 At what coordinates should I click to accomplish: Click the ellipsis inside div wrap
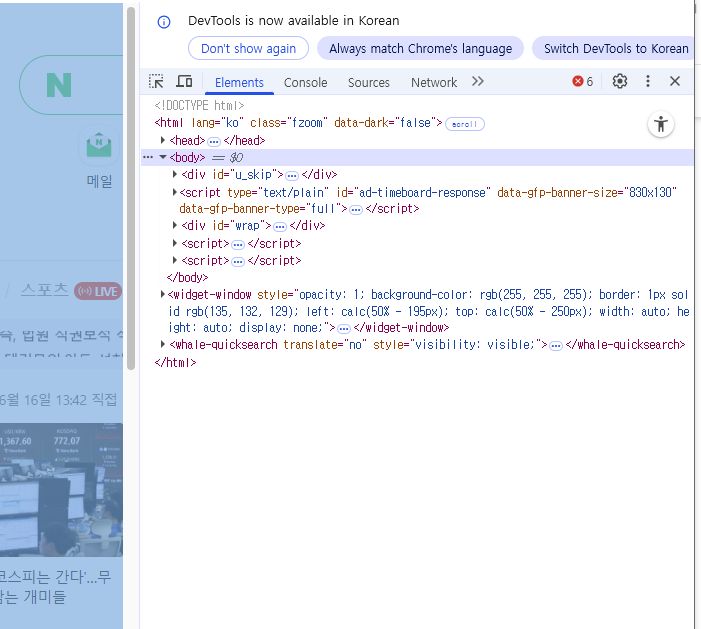(280, 227)
